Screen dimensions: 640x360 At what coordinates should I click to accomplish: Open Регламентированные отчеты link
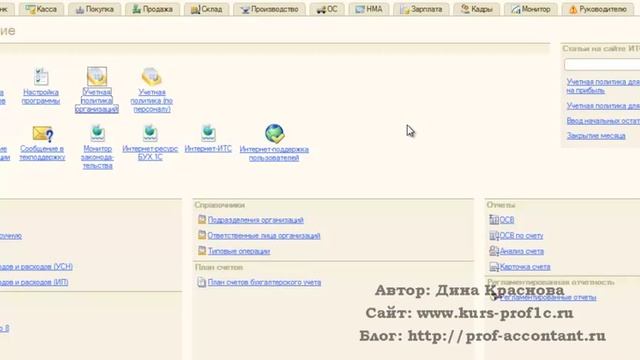click(548, 297)
